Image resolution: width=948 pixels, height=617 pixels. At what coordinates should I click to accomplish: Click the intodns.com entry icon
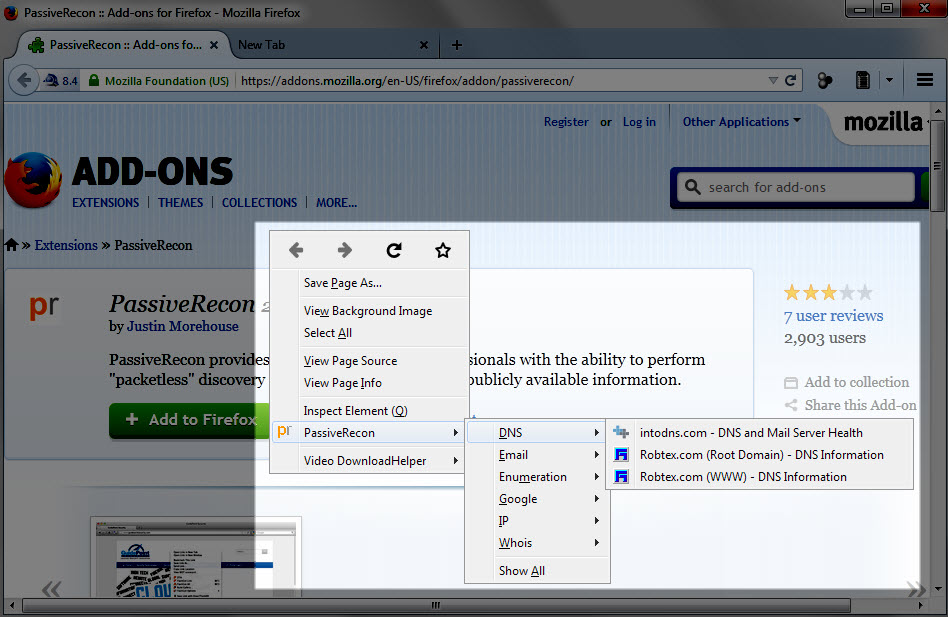(621, 433)
